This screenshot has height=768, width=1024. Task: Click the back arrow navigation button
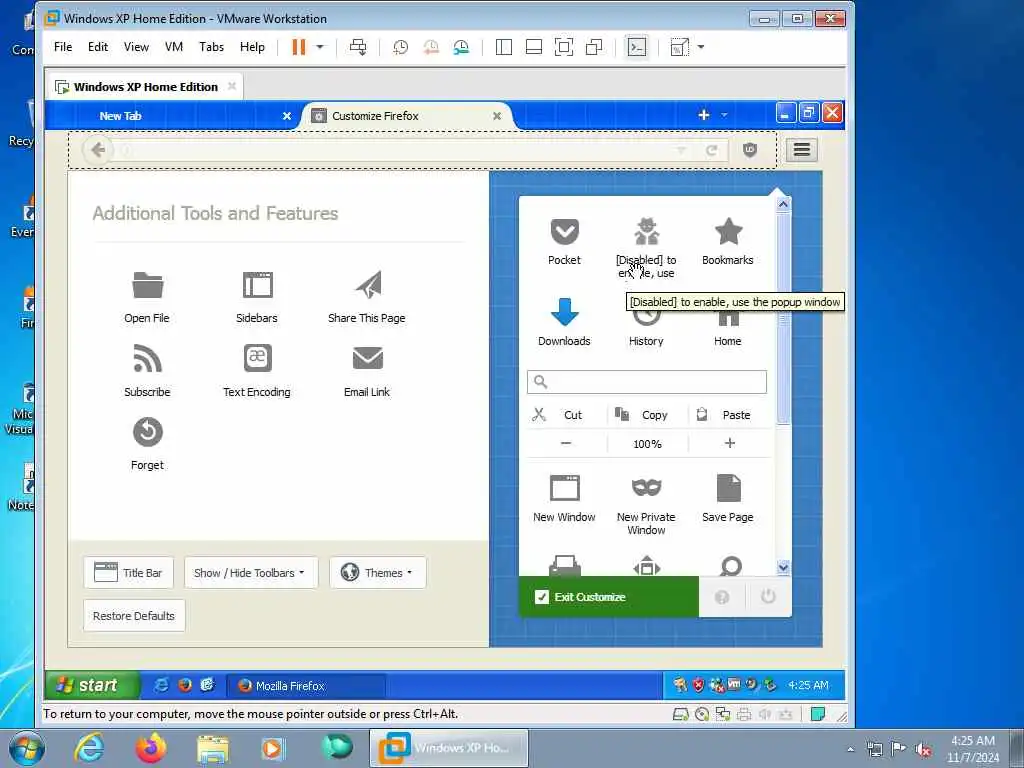point(98,150)
